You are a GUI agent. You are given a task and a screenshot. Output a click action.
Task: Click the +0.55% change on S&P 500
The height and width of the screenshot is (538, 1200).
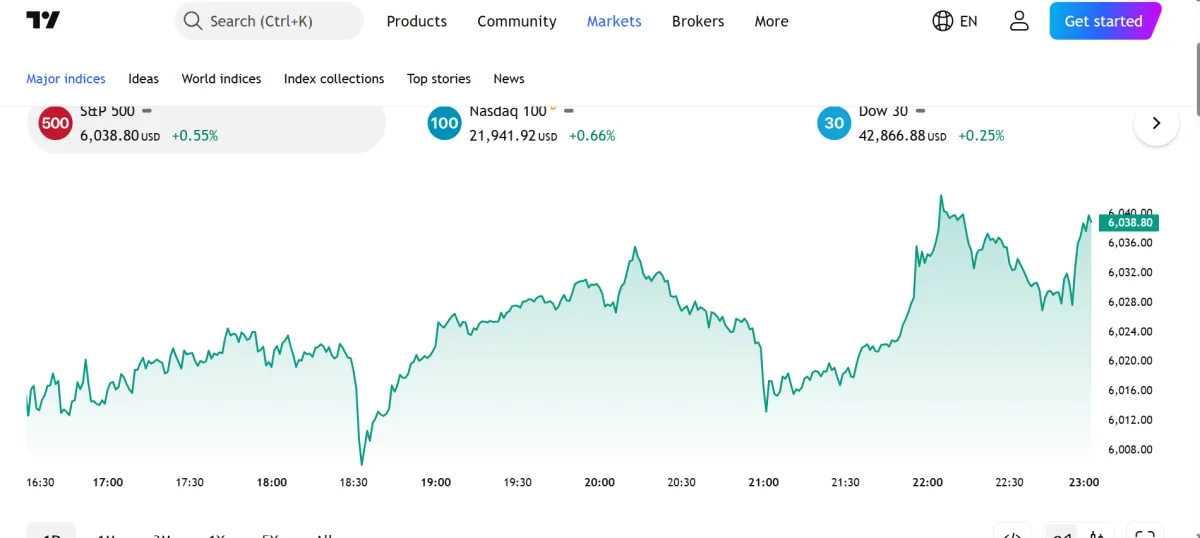pyautogui.click(x=194, y=135)
